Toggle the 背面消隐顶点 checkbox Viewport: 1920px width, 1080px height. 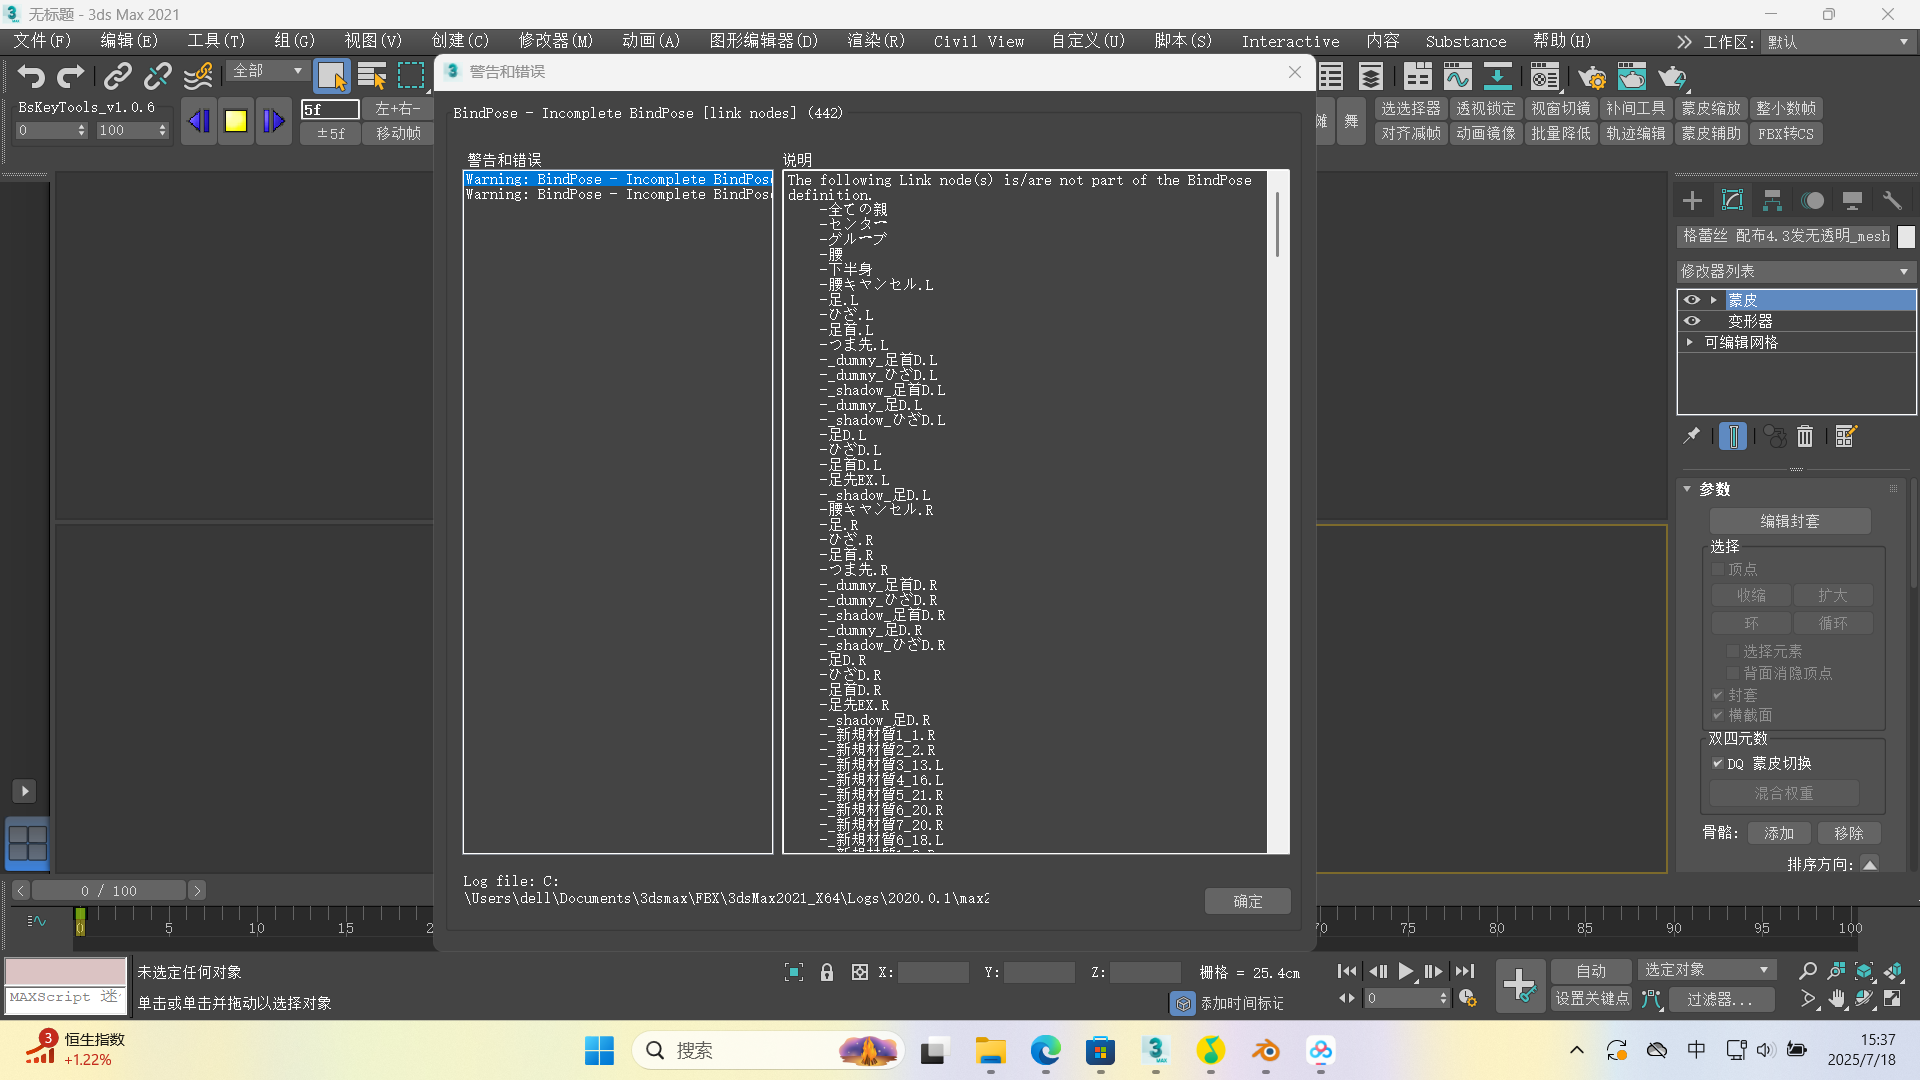tap(1733, 673)
